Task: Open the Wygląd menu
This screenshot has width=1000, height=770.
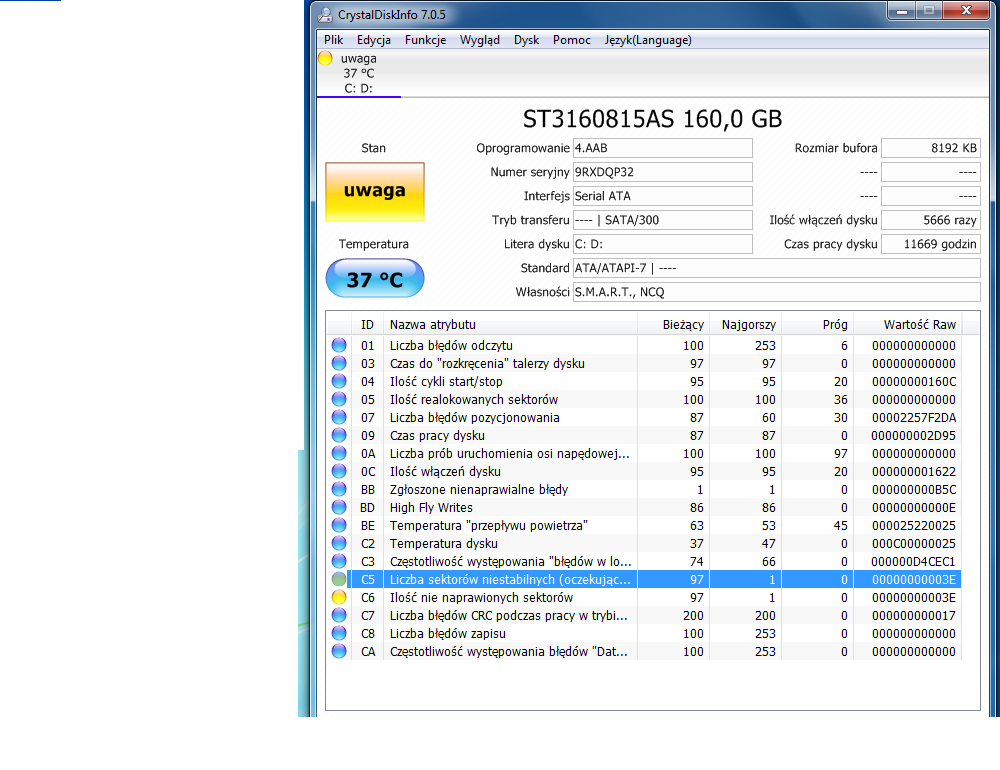Action: [480, 40]
